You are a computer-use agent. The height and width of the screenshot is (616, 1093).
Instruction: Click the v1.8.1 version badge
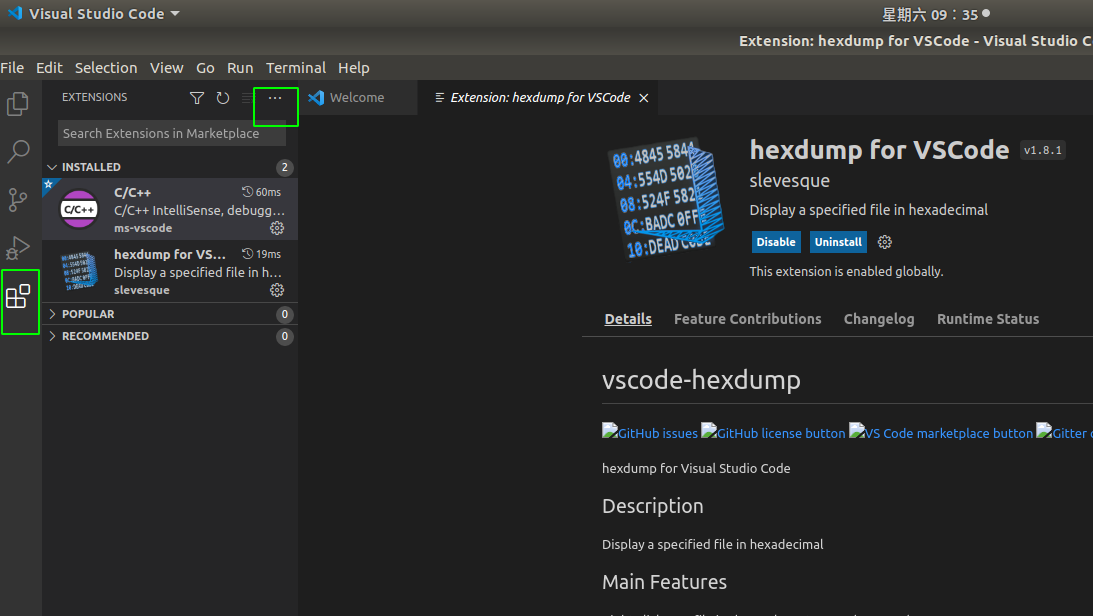tap(1043, 151)
